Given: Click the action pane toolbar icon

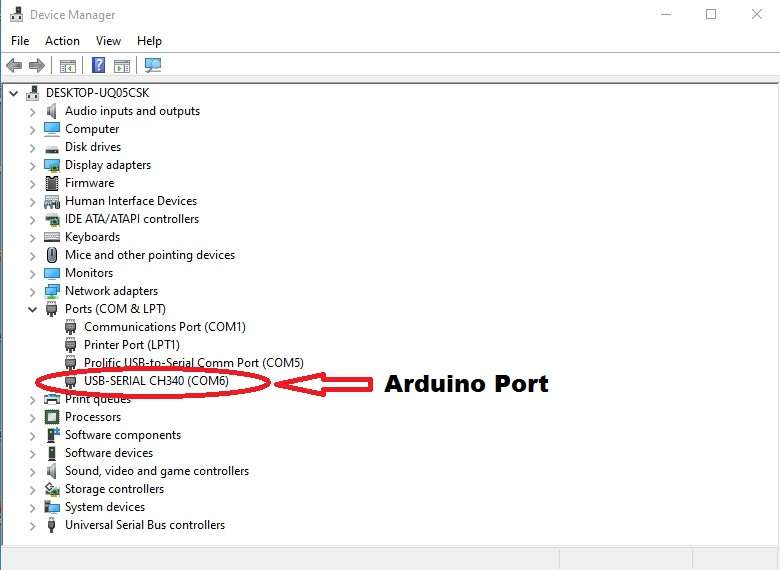Looking at the screenshot, I should (x=122, y=65).
